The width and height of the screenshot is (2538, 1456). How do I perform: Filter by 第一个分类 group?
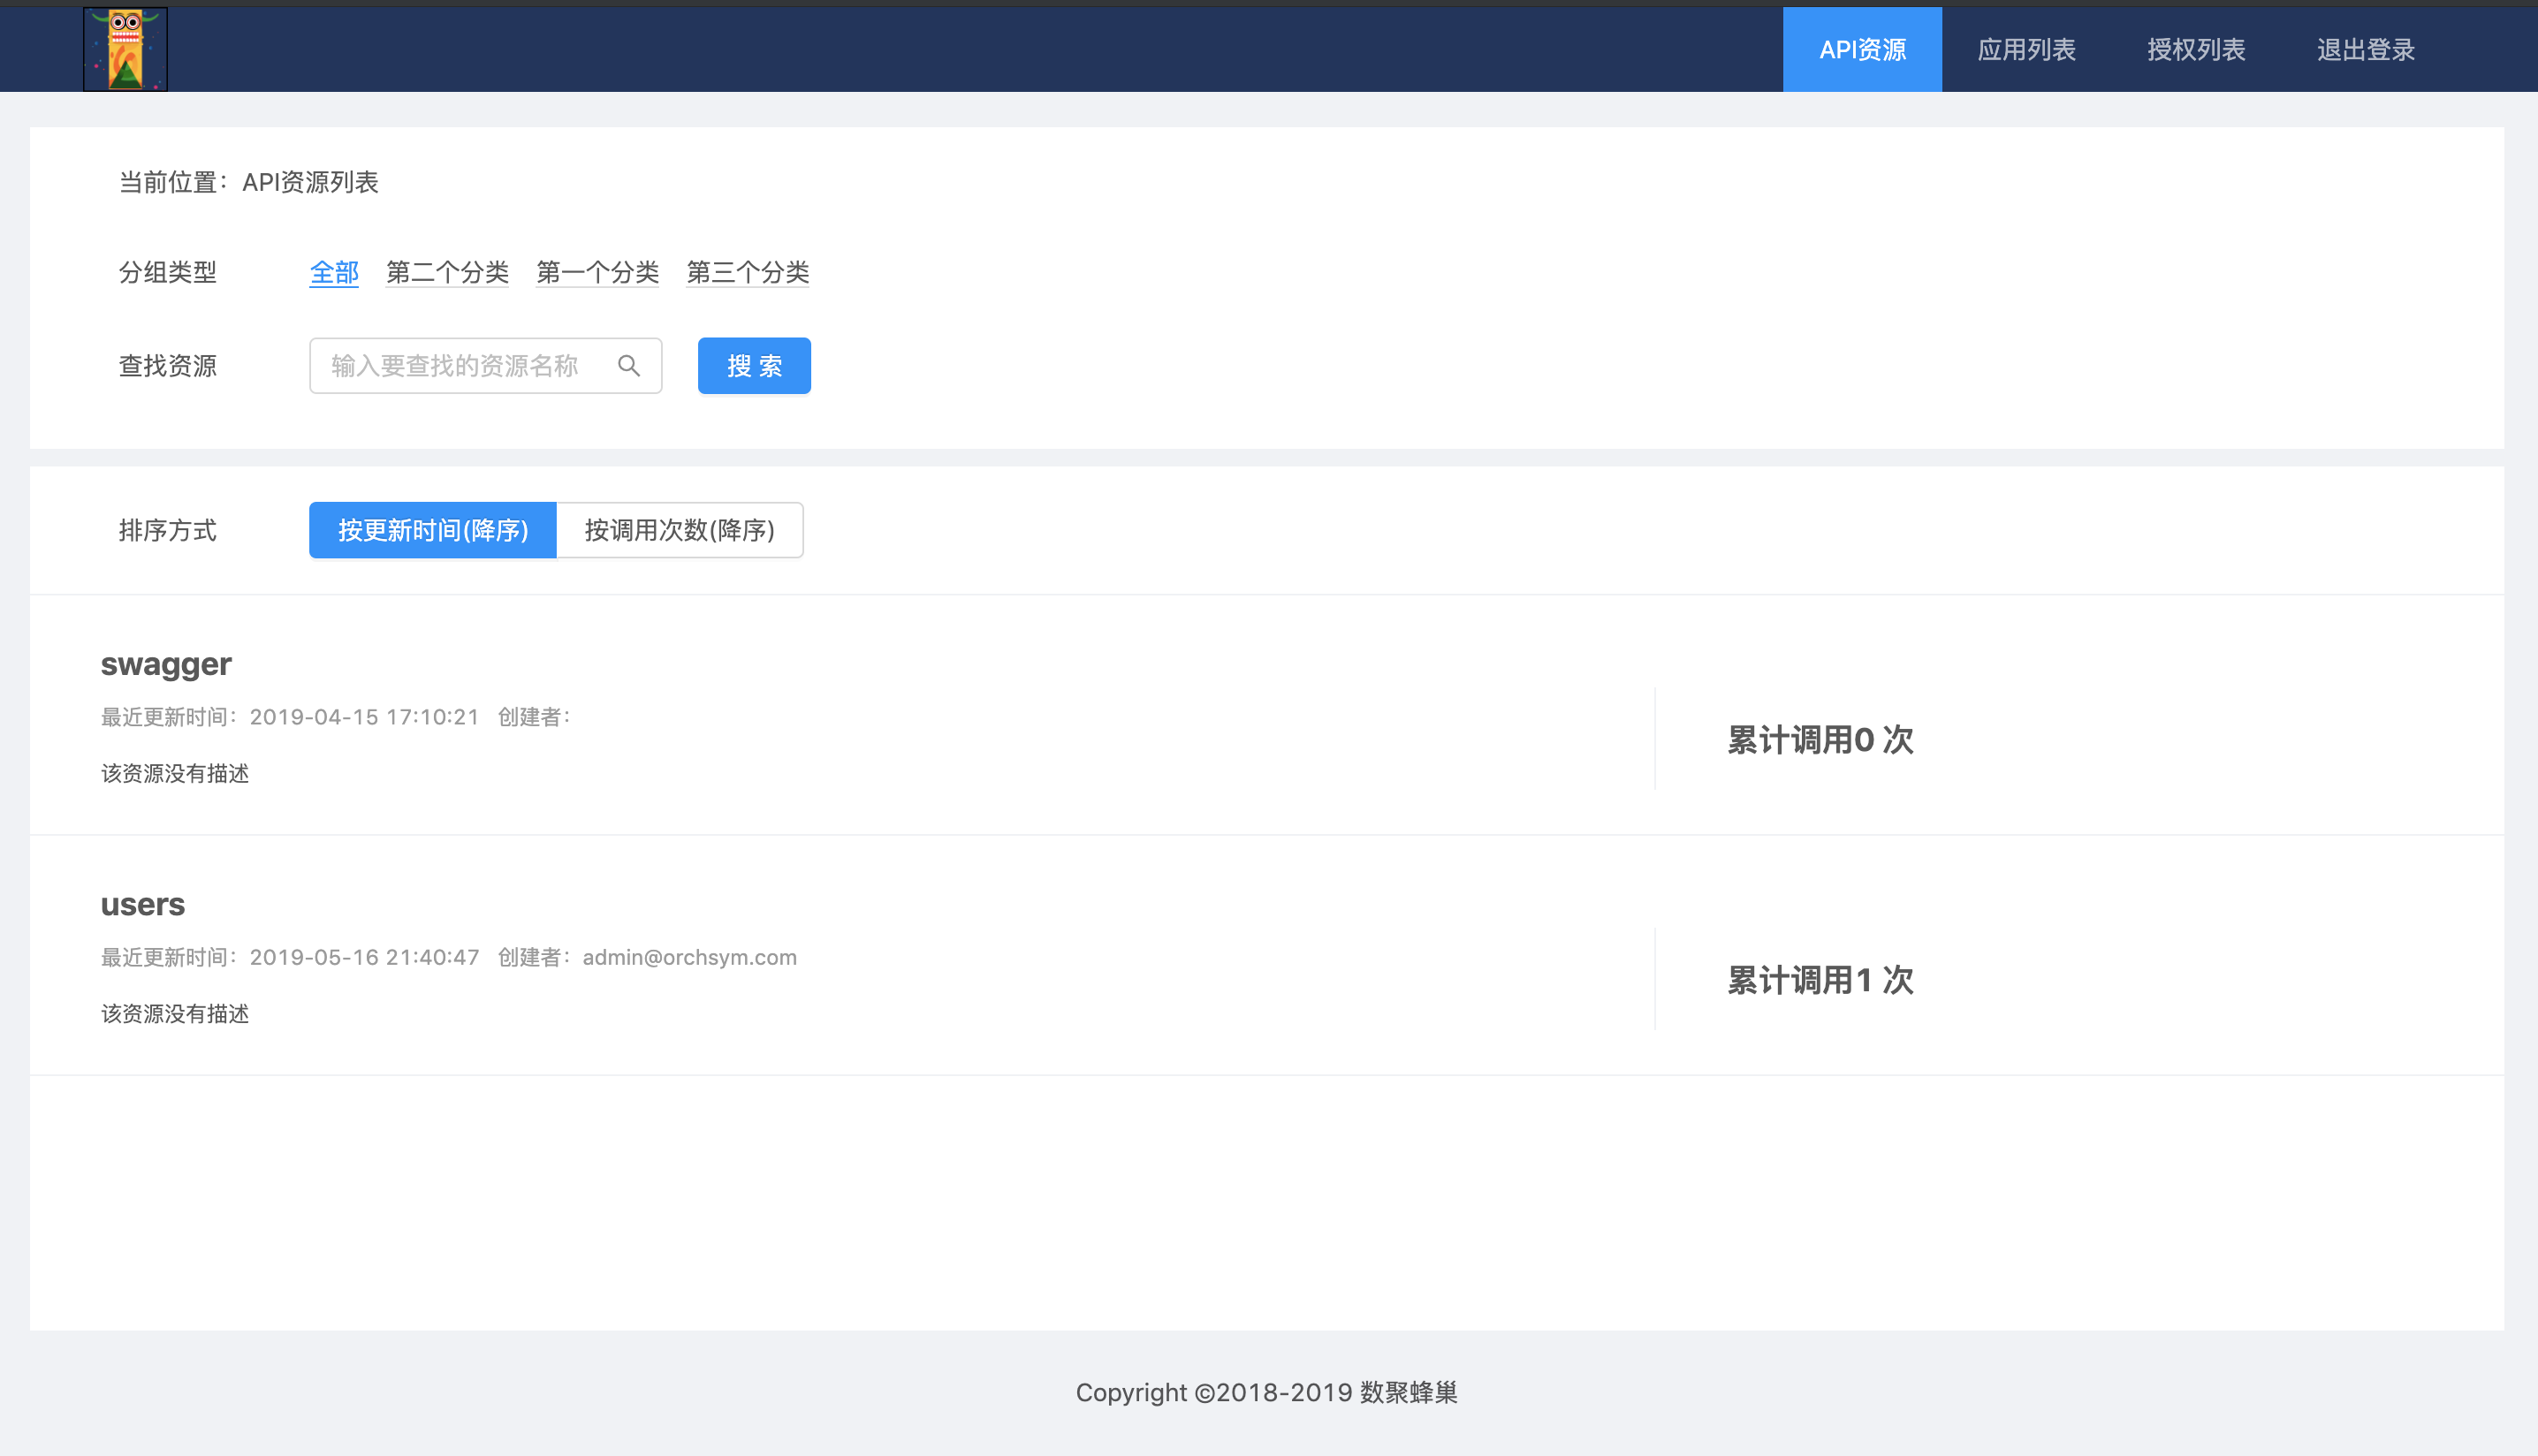coord(597,272)
